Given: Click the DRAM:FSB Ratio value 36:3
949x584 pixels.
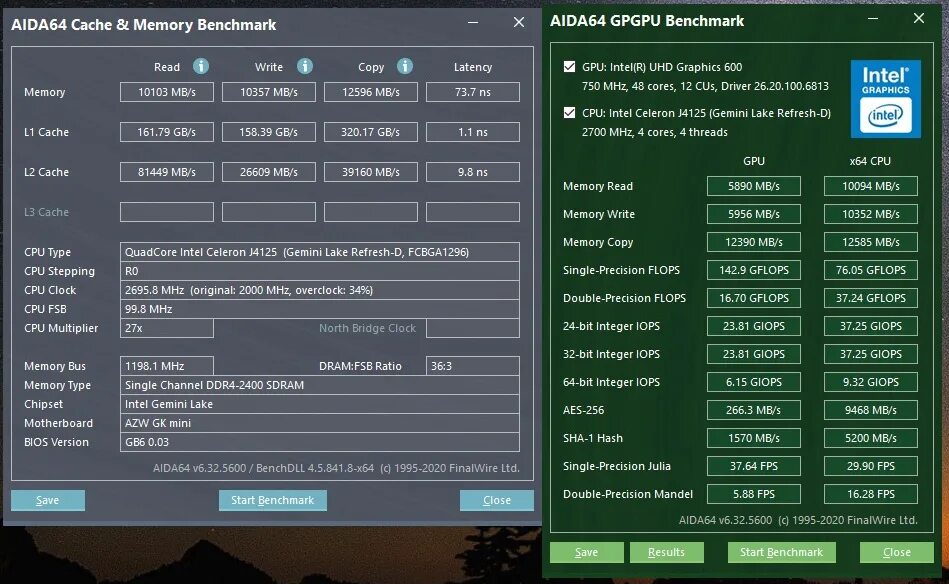Looking at the screenshot, I should pyautogui.click(x=473, y=366).
